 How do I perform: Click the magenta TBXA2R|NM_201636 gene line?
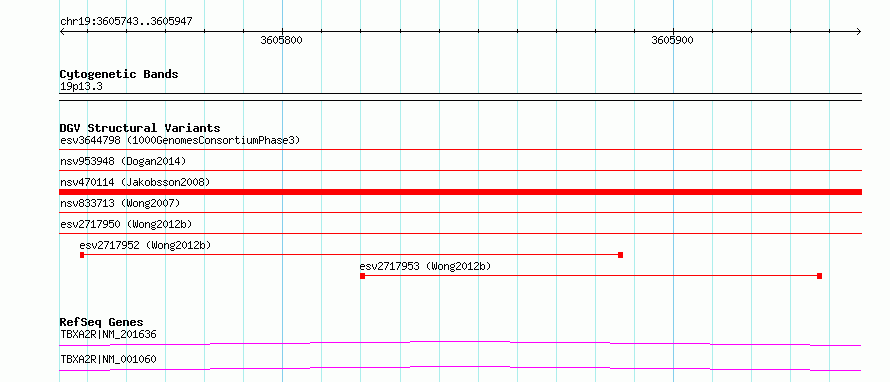pos(461,343)
